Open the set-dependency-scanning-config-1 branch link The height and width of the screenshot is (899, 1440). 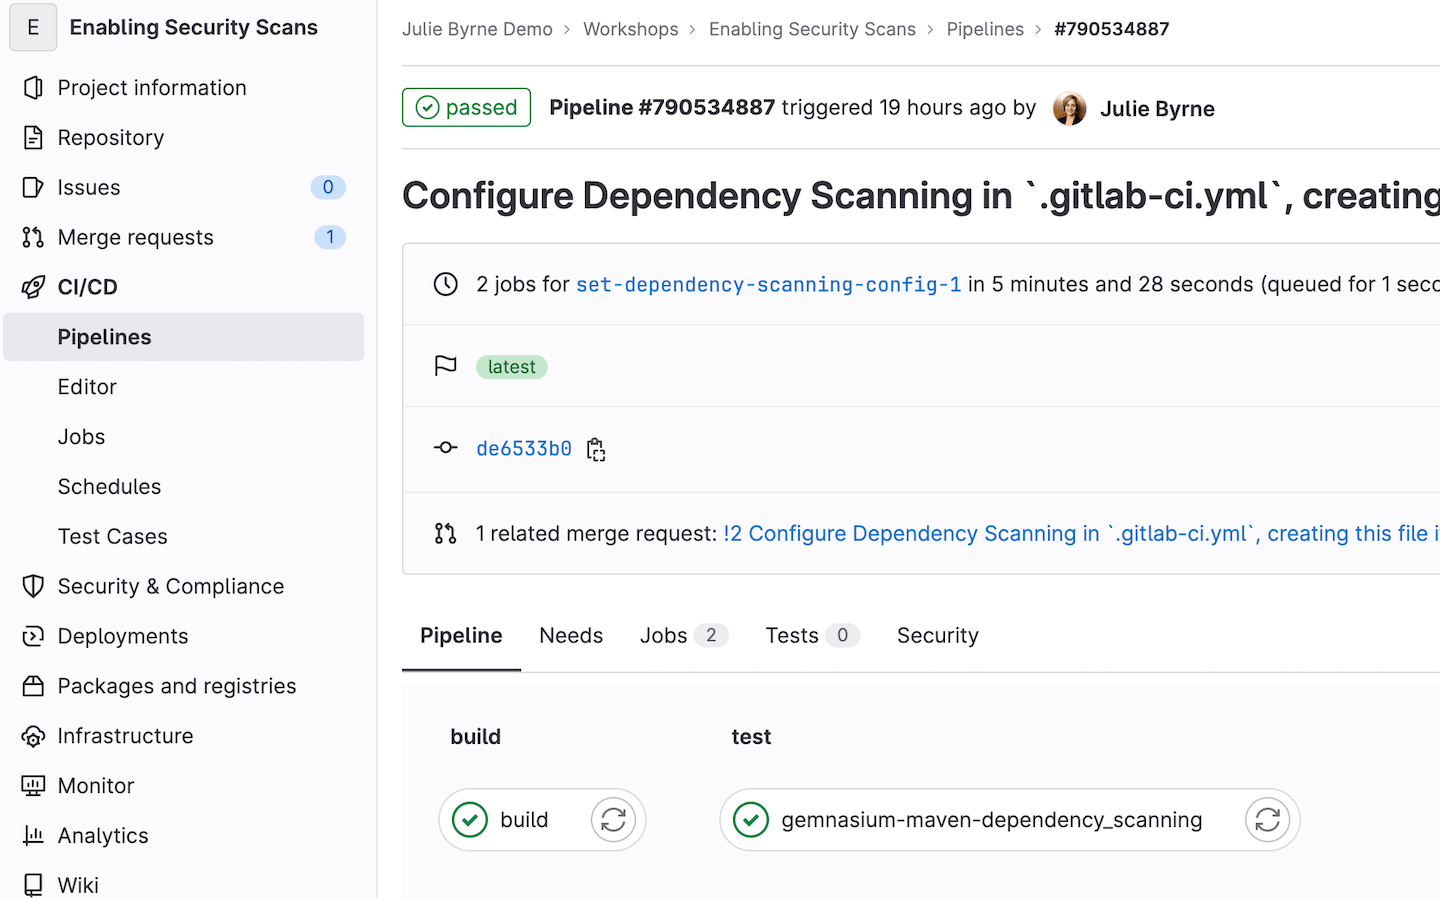click(768, 285)
